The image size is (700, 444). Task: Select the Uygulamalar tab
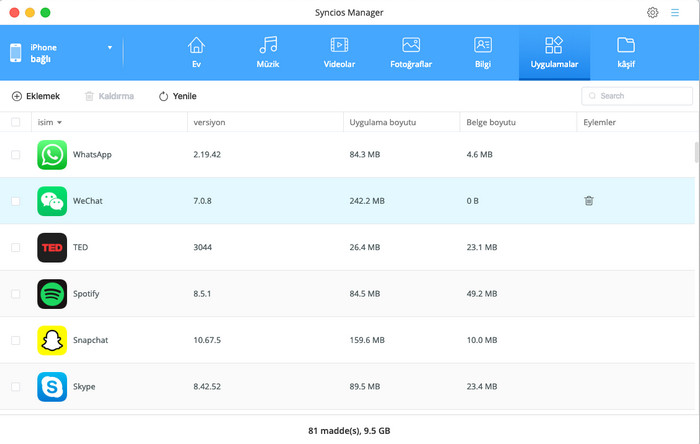[554, 53]
